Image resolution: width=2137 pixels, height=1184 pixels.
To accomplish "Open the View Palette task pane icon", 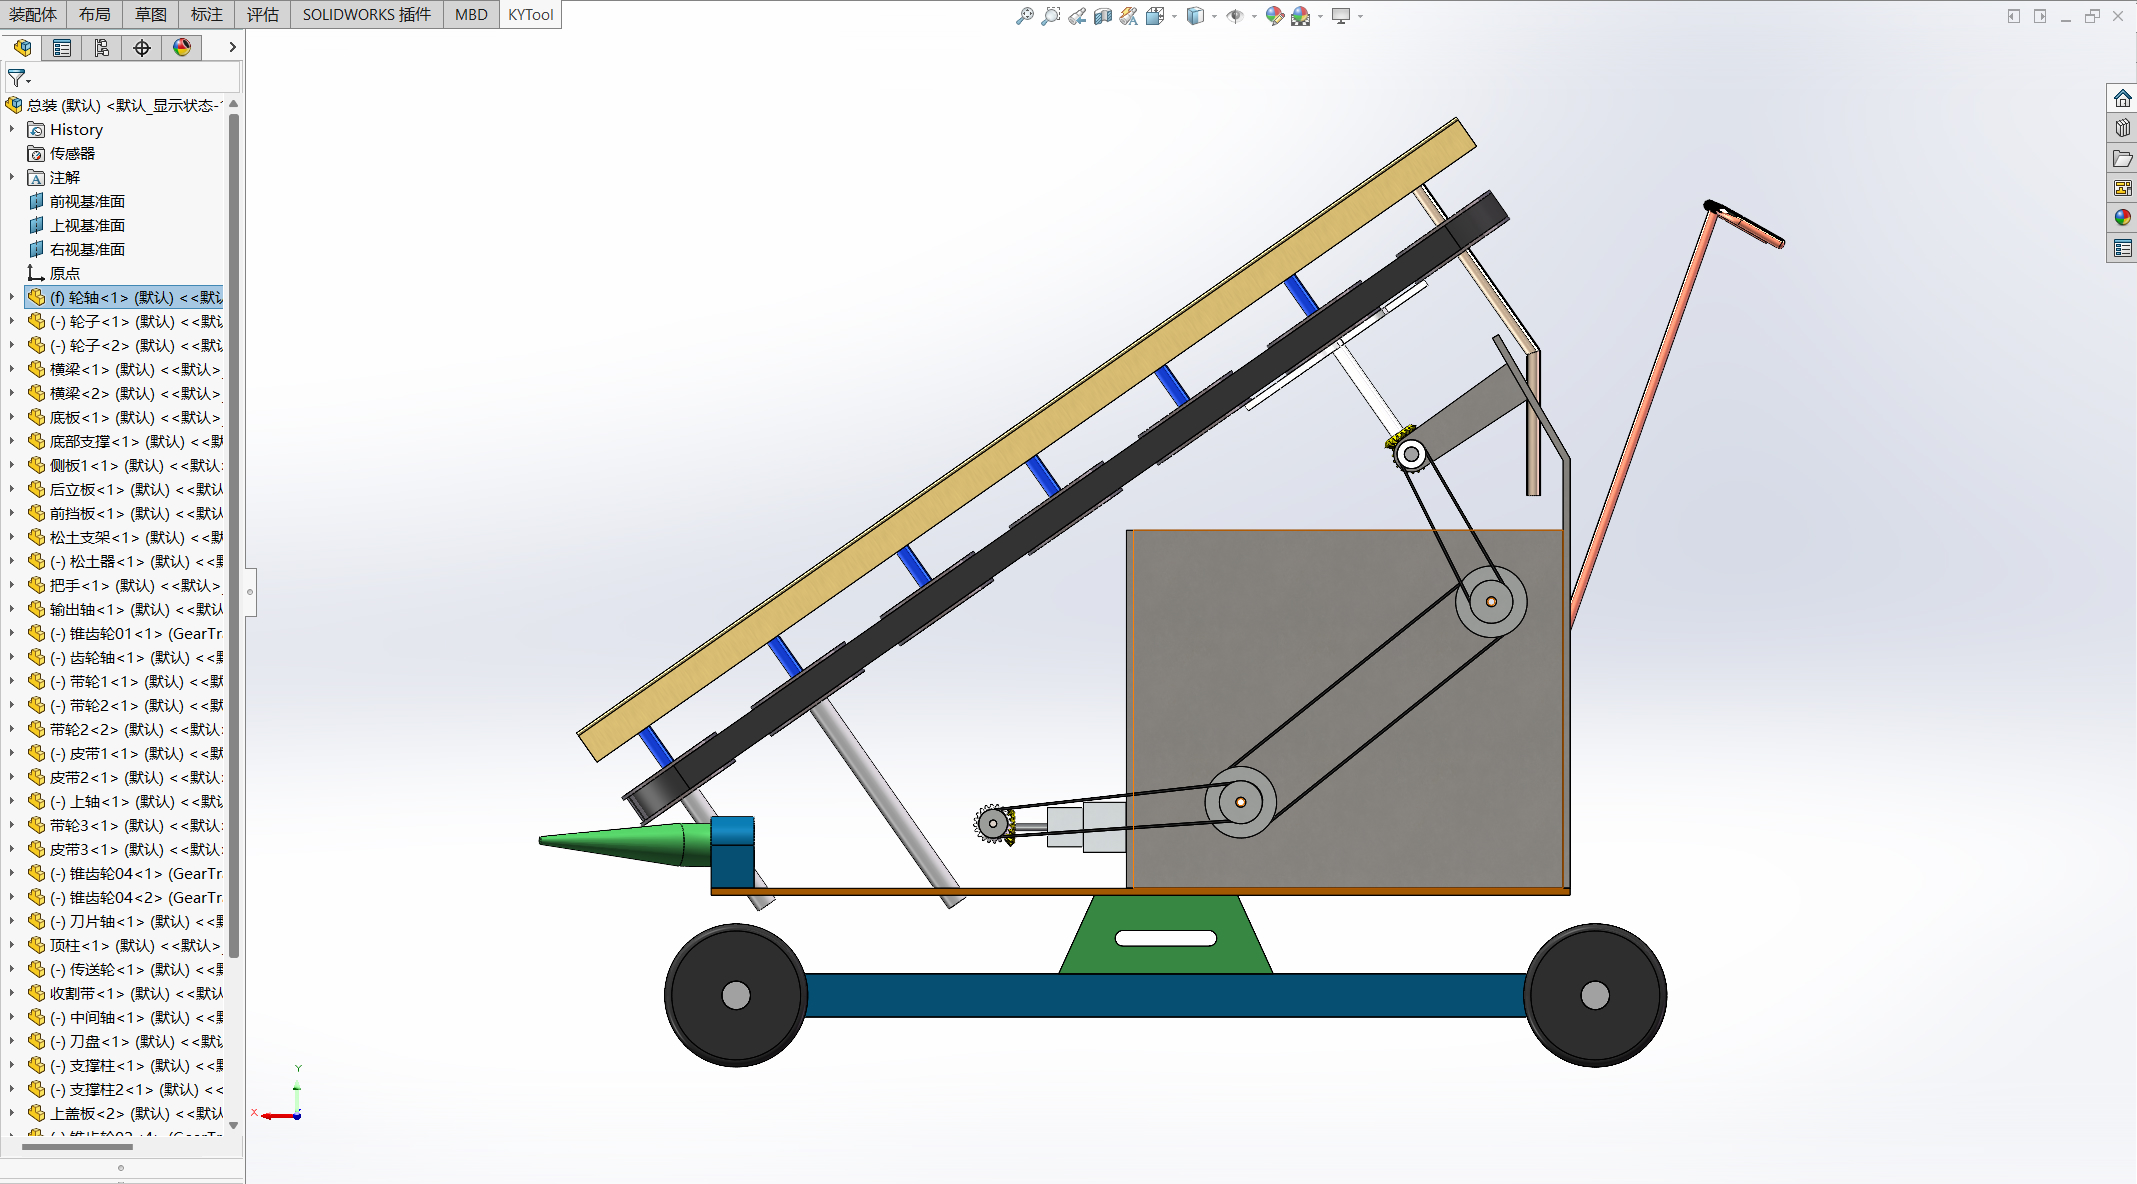I will click(x=2122, y=188).
